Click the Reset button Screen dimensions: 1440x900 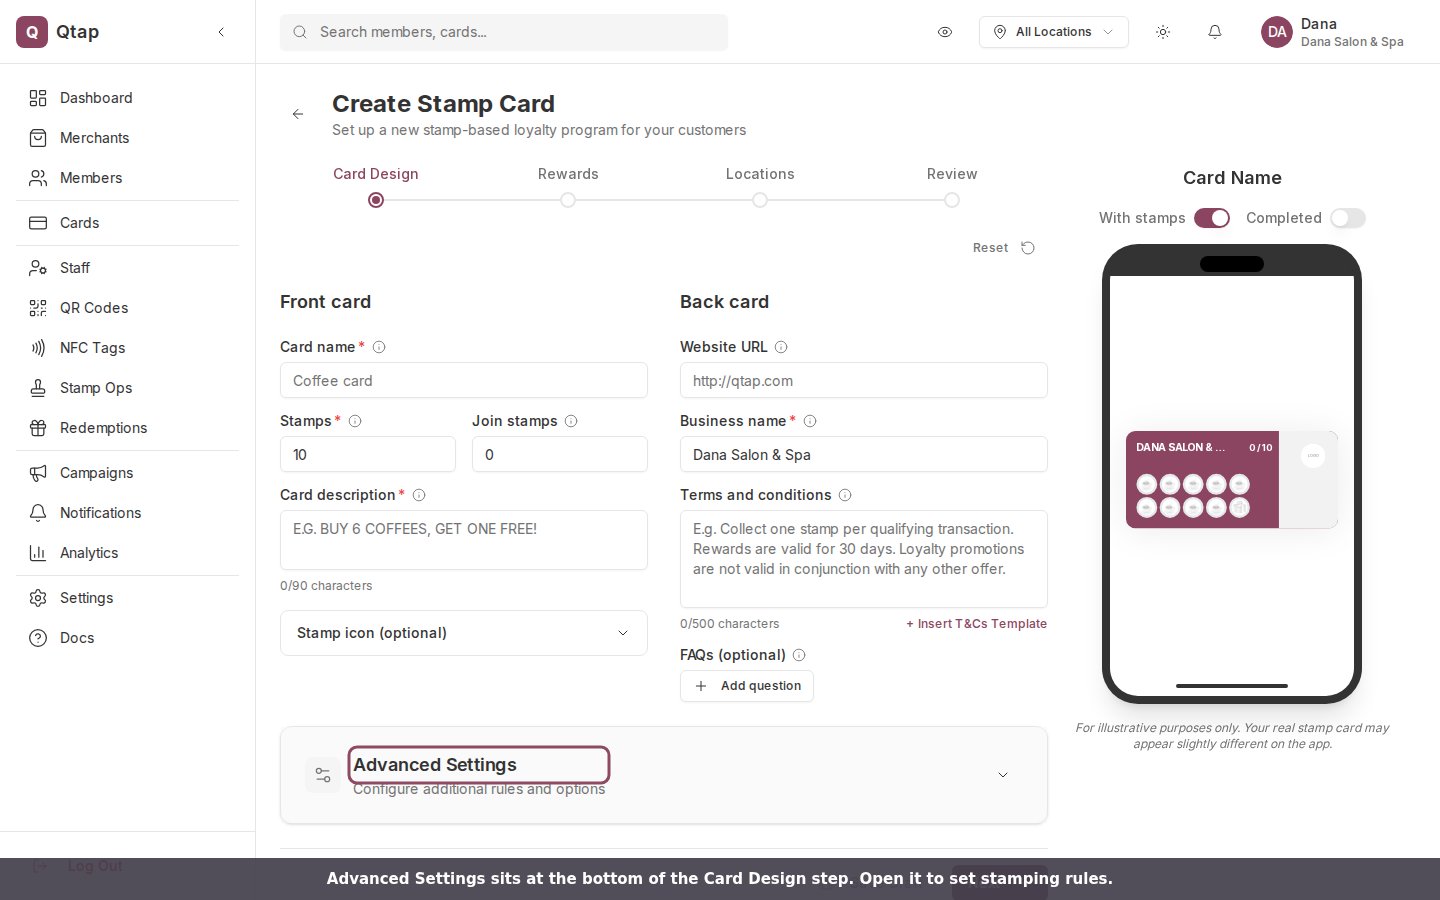click(1004, 248)
